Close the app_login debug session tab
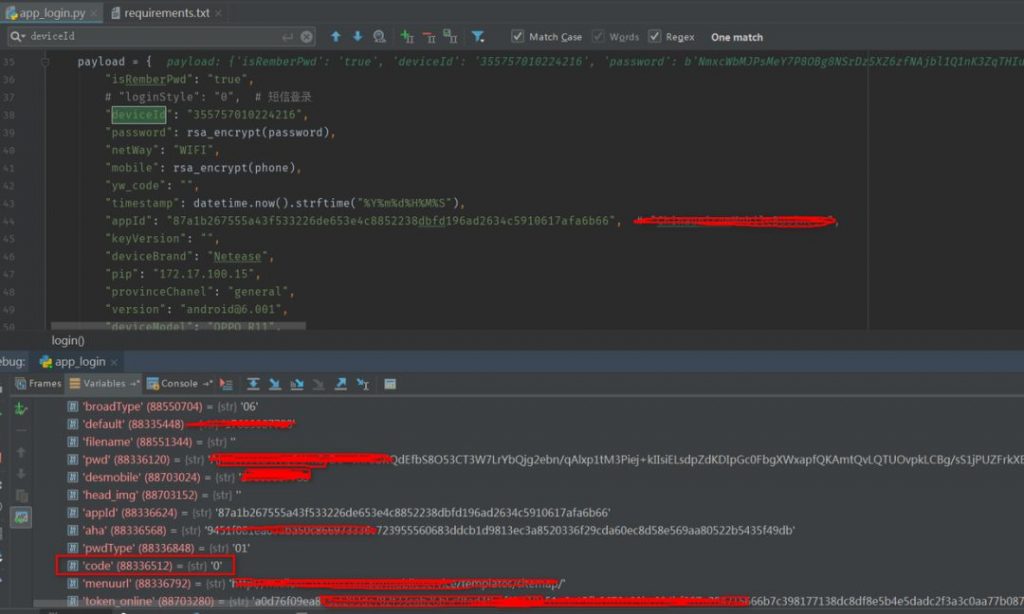The height and width of the screenshot is (614, 1024). pos(114,362)
